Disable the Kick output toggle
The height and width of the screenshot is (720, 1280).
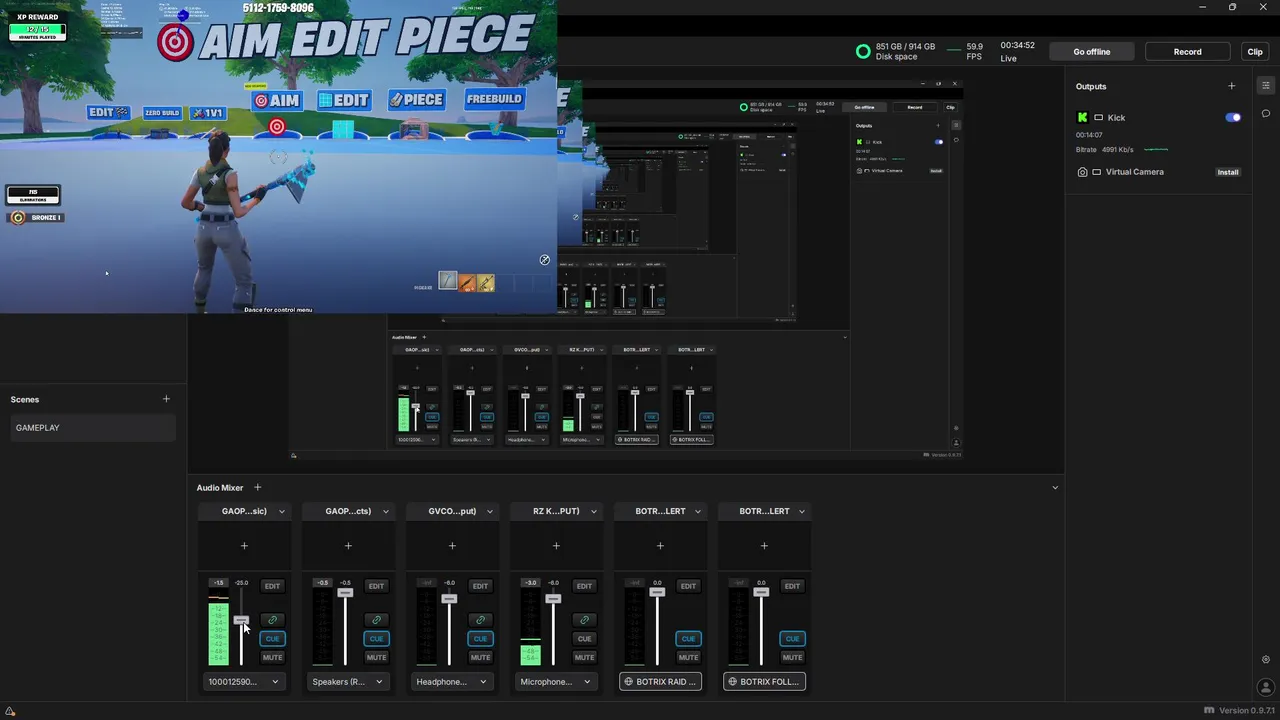(1233, 117)
